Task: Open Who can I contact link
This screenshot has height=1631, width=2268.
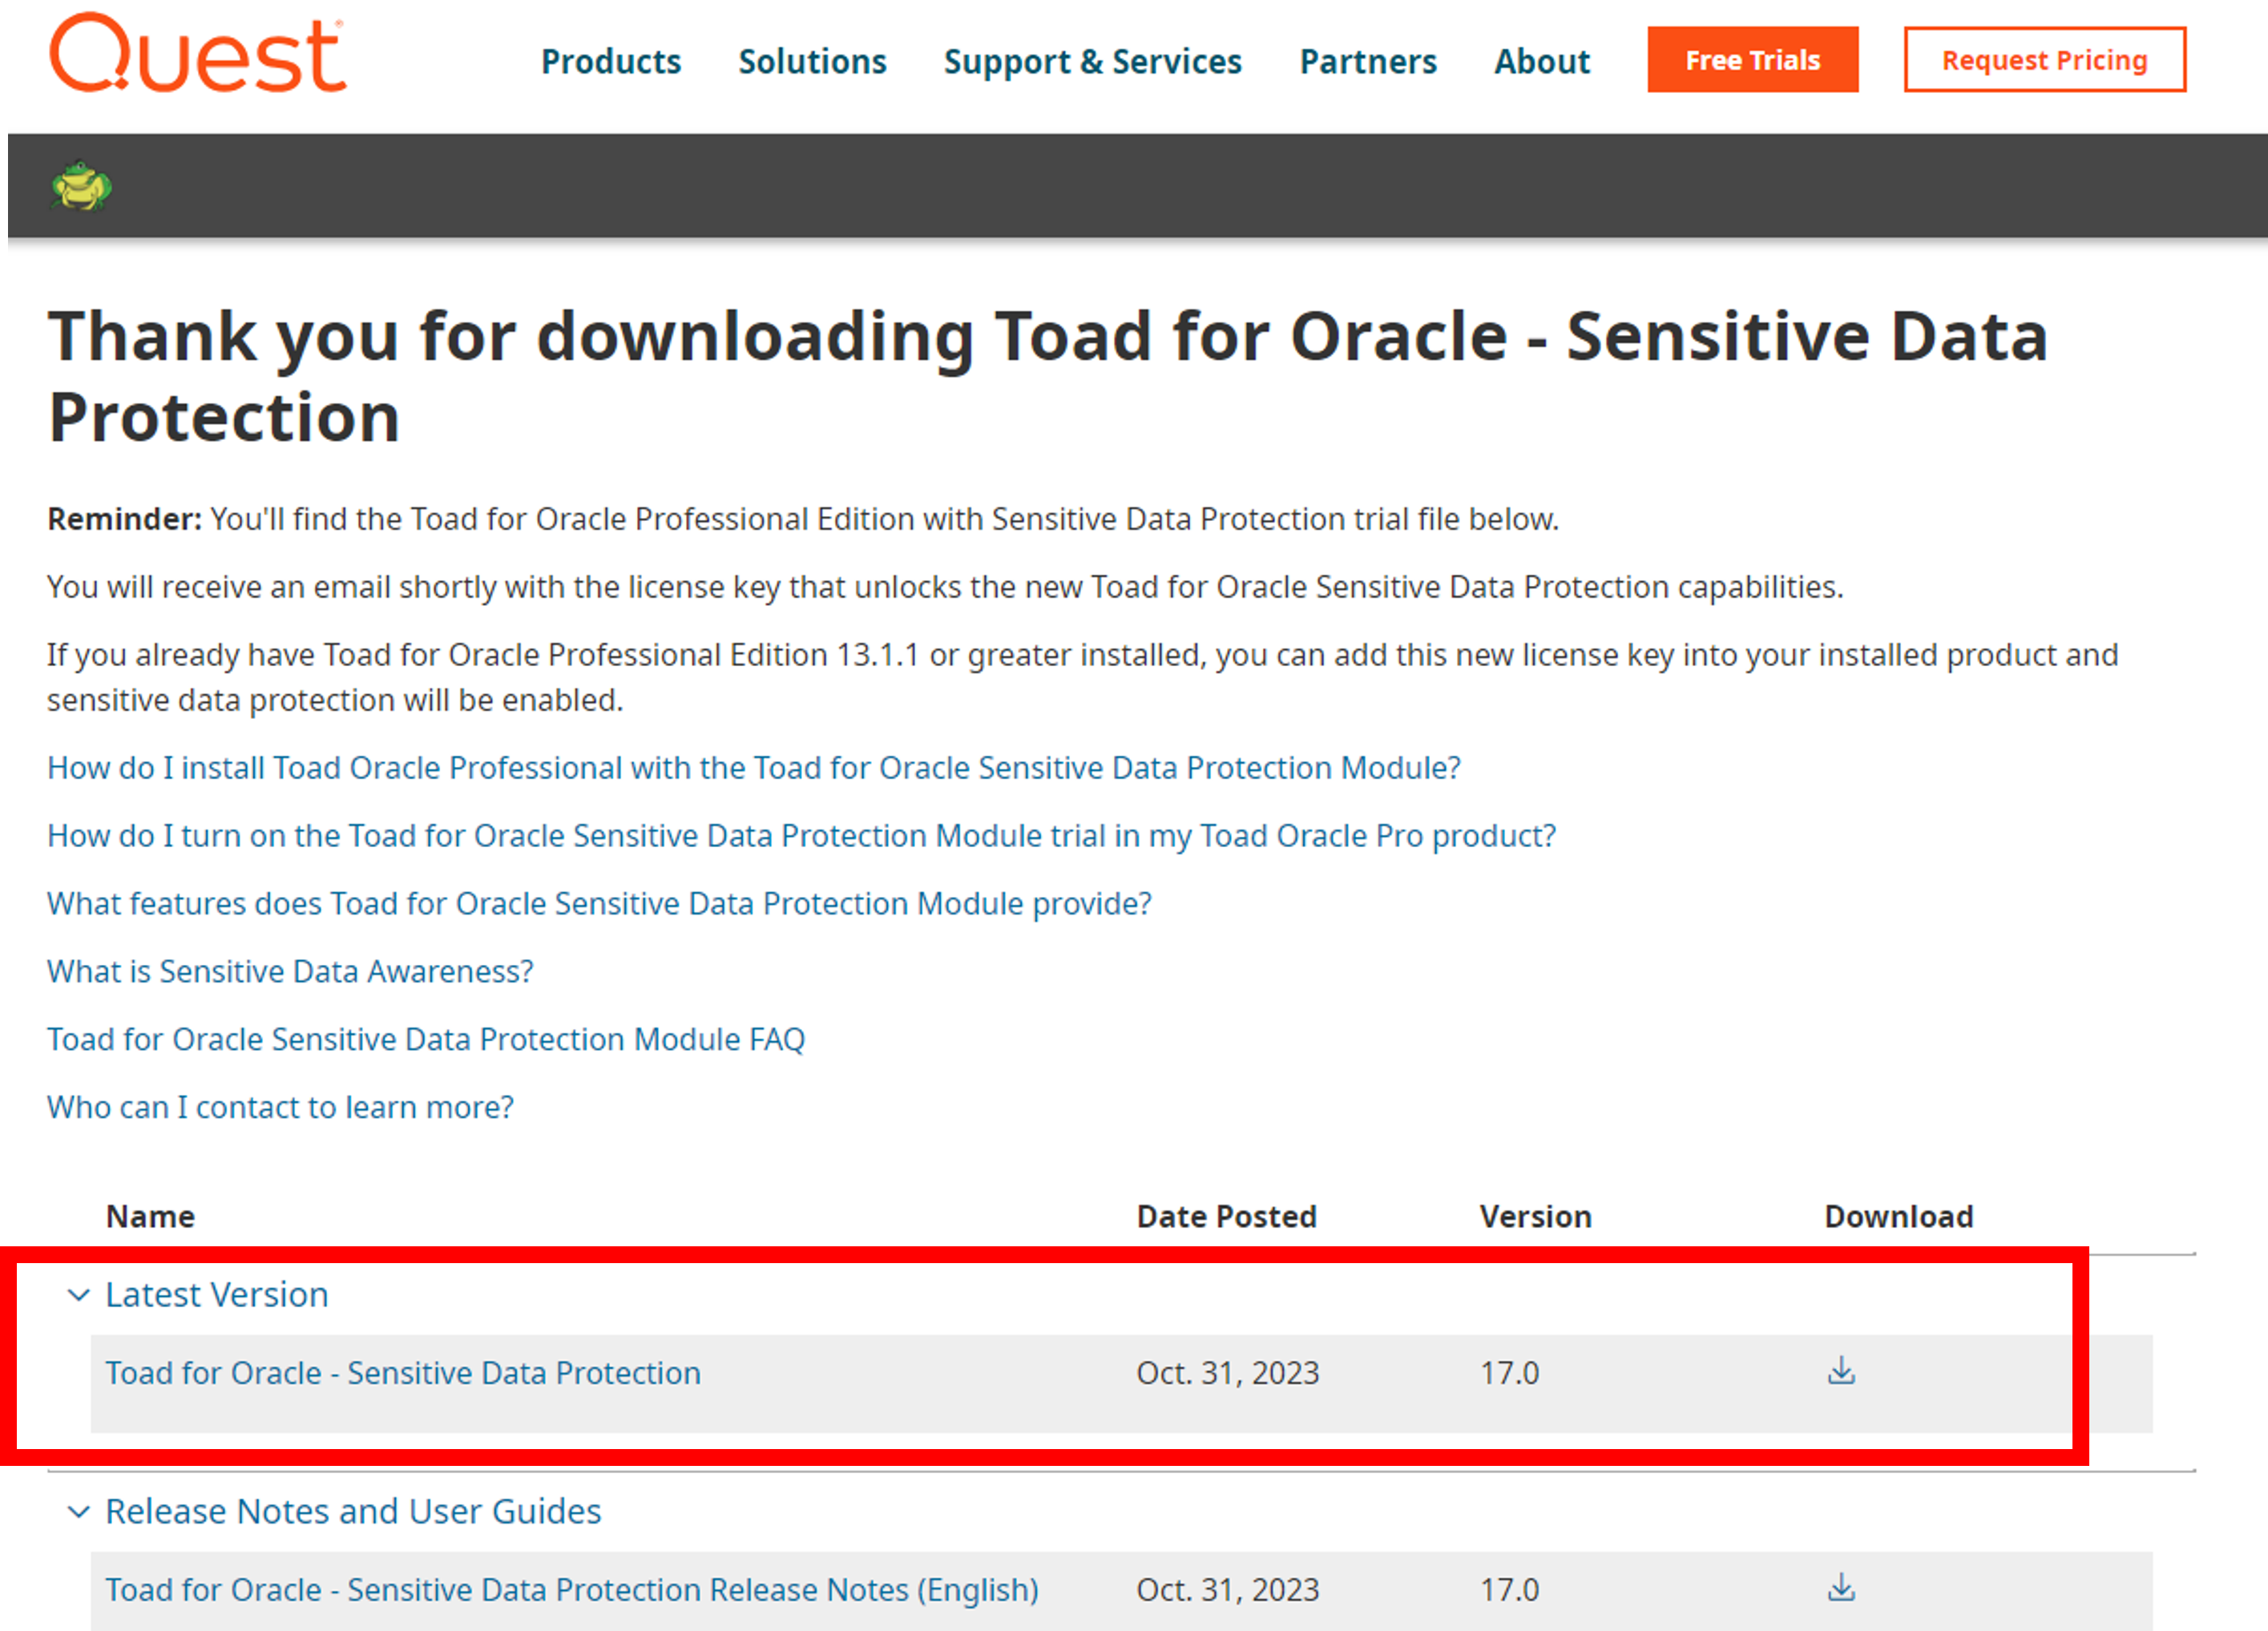Action: point(280,1108)
